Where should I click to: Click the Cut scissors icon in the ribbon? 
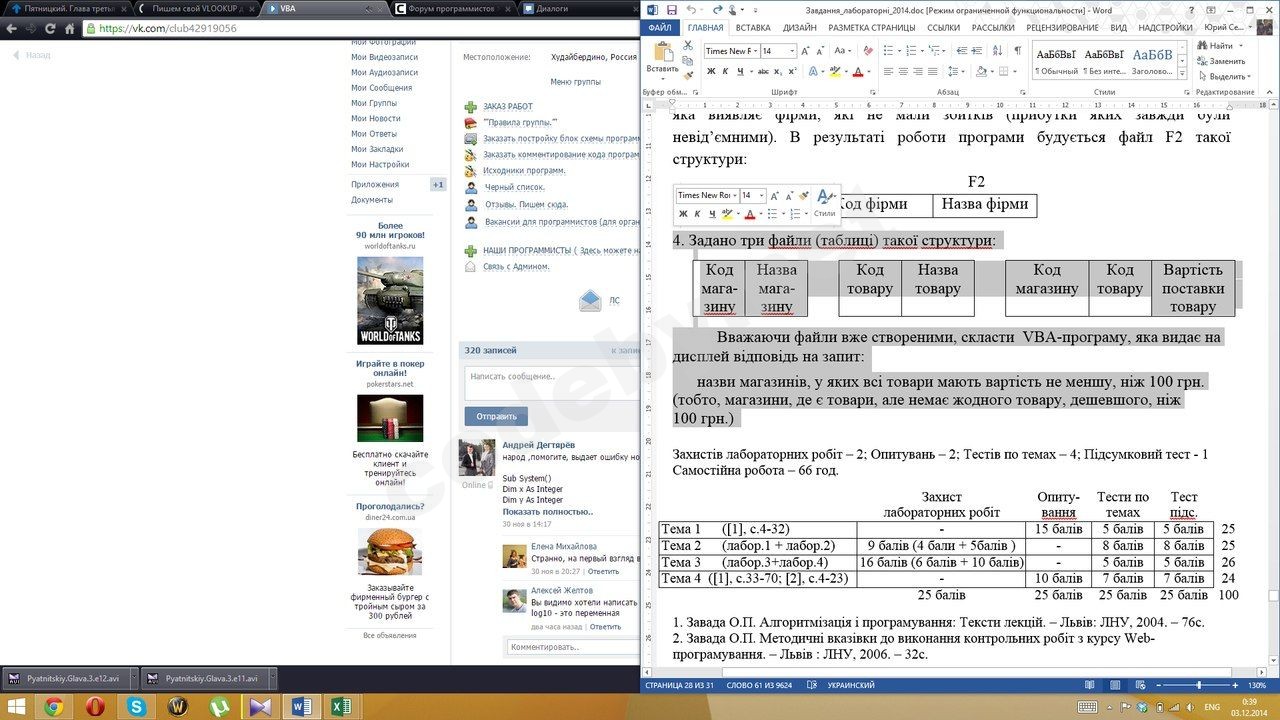pos(688,46)
